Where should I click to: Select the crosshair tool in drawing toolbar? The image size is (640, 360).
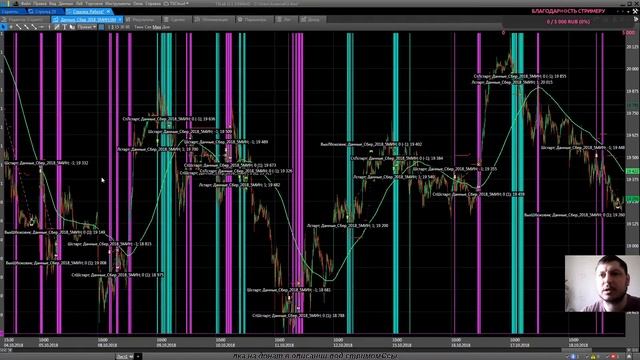coord(11,27)
